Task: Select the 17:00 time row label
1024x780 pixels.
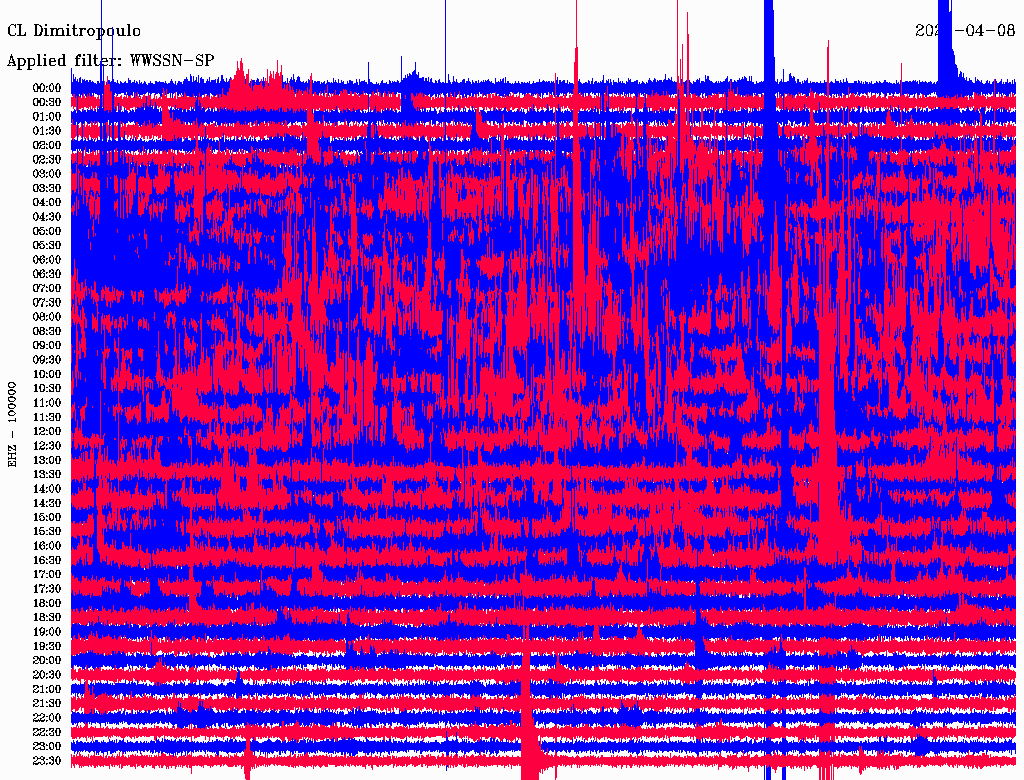Action: pos(47,574)
